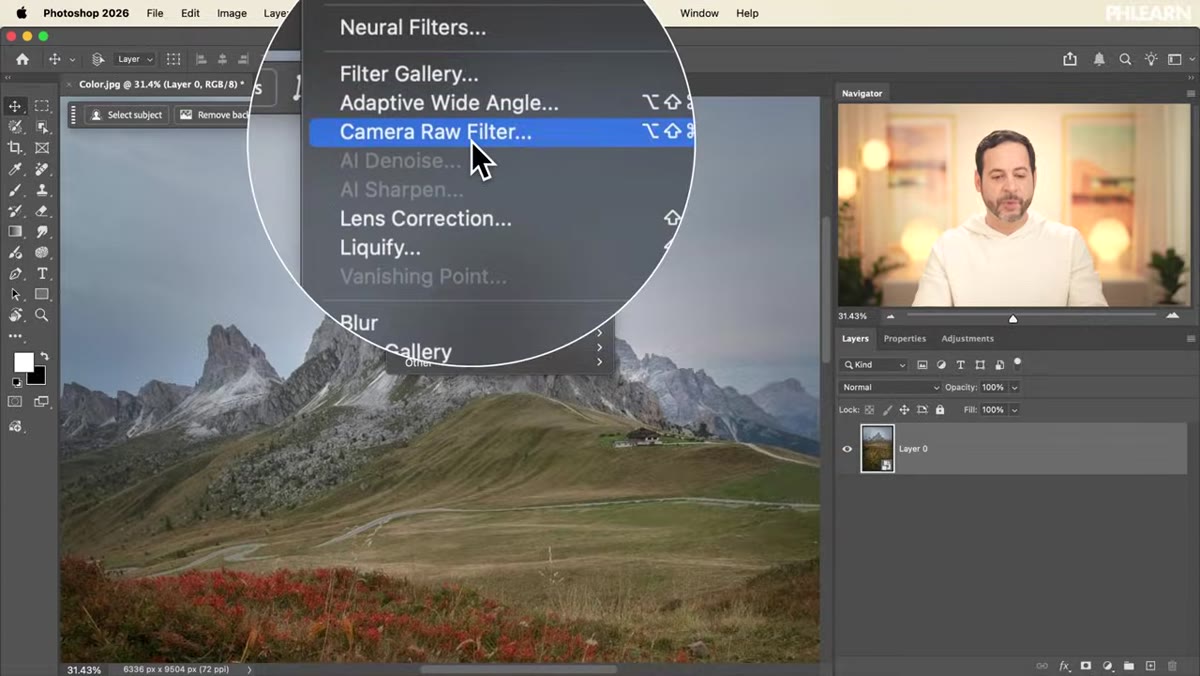Open the Discover lightbulb icon

click(1152, 59)
